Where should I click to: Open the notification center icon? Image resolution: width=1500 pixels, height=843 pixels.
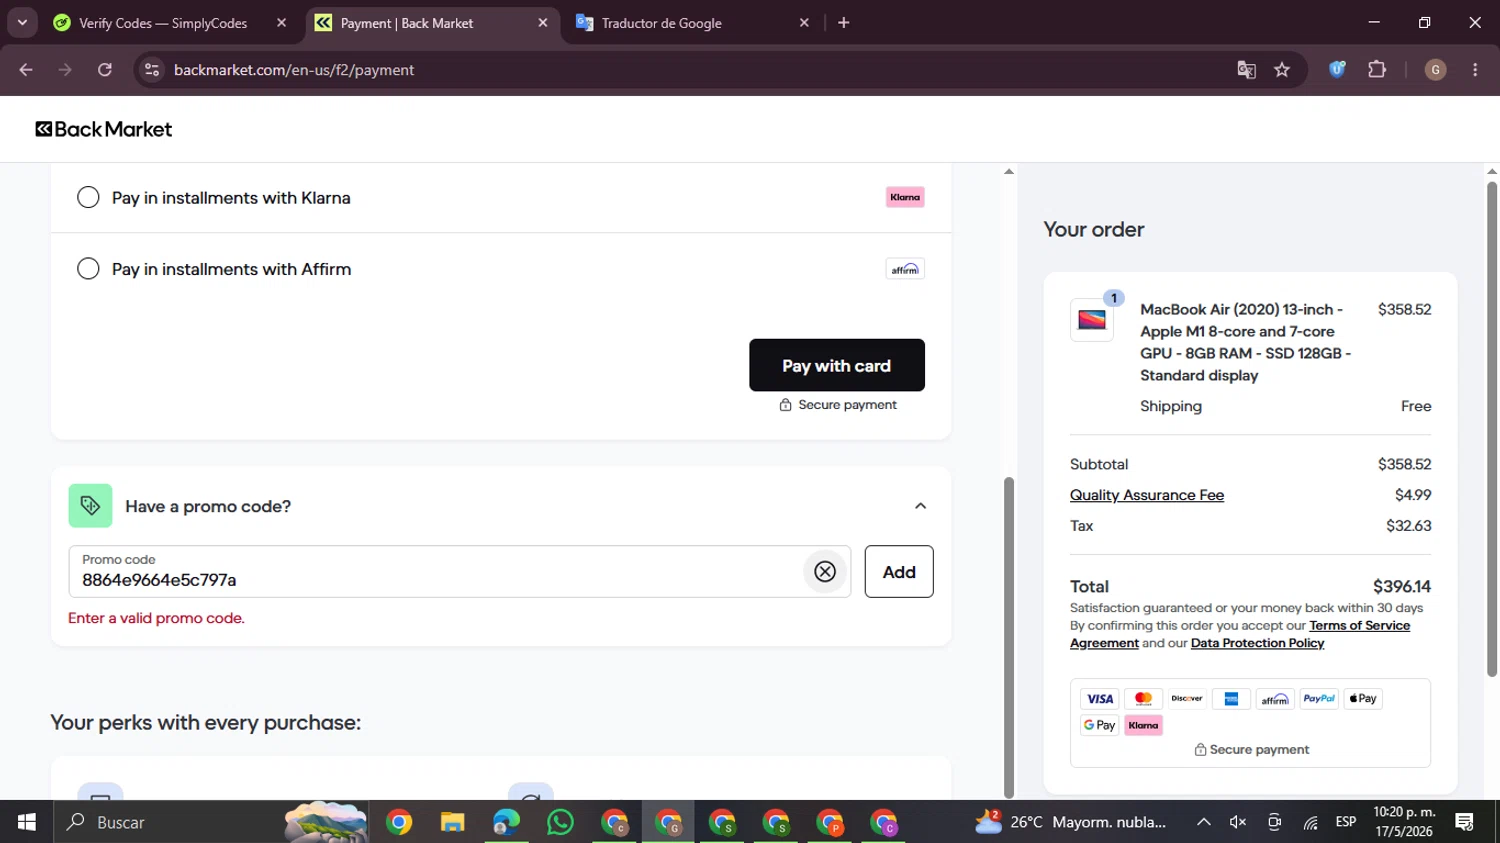1465,822
